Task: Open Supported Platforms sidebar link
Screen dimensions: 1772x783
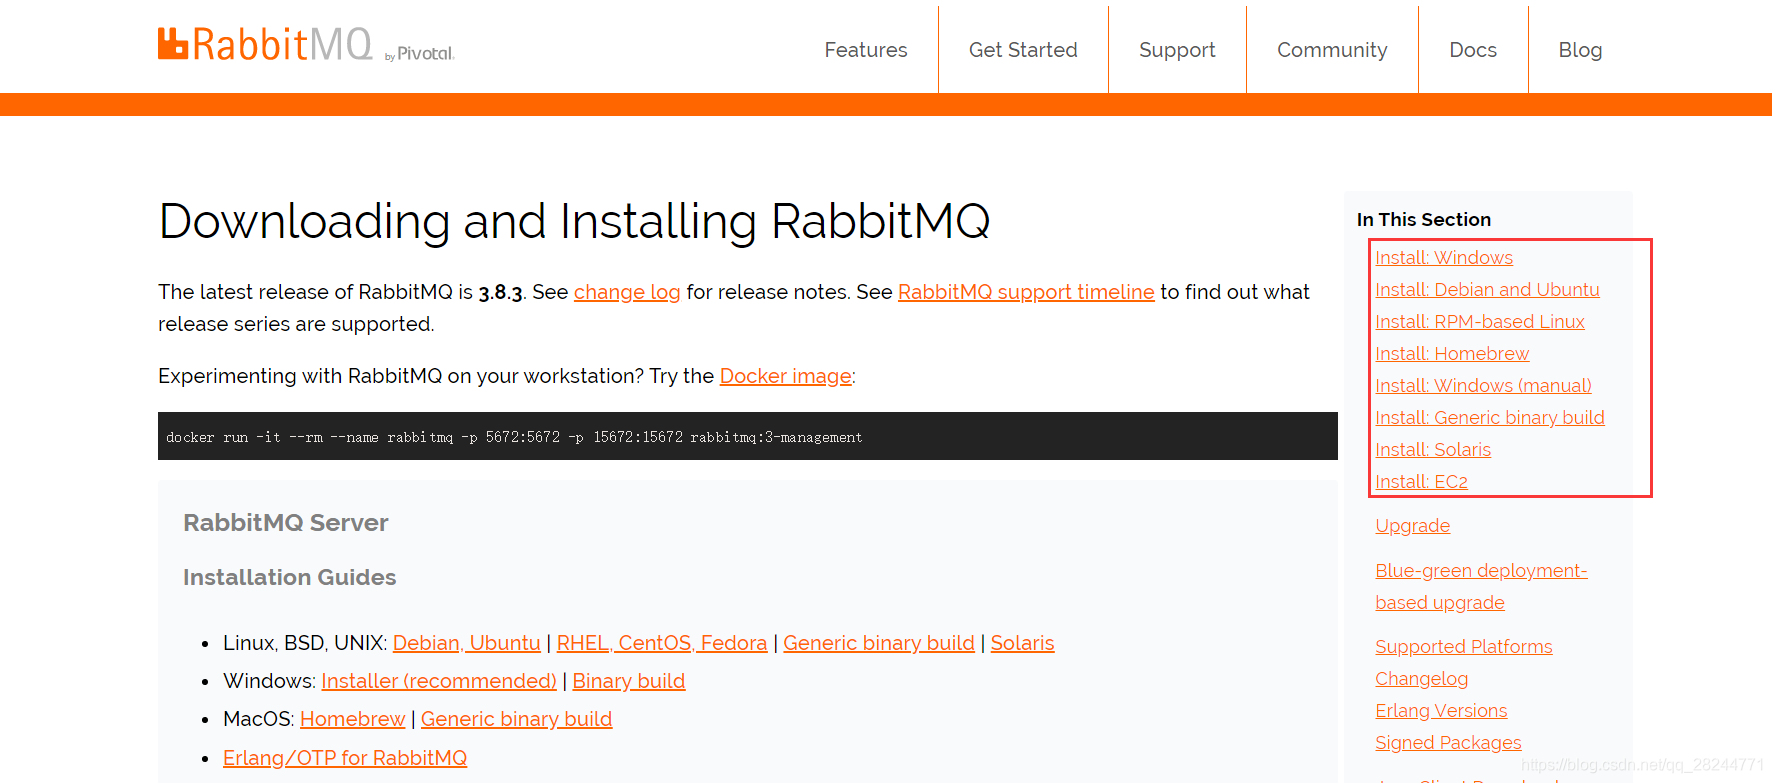Action: [1464, 647]
